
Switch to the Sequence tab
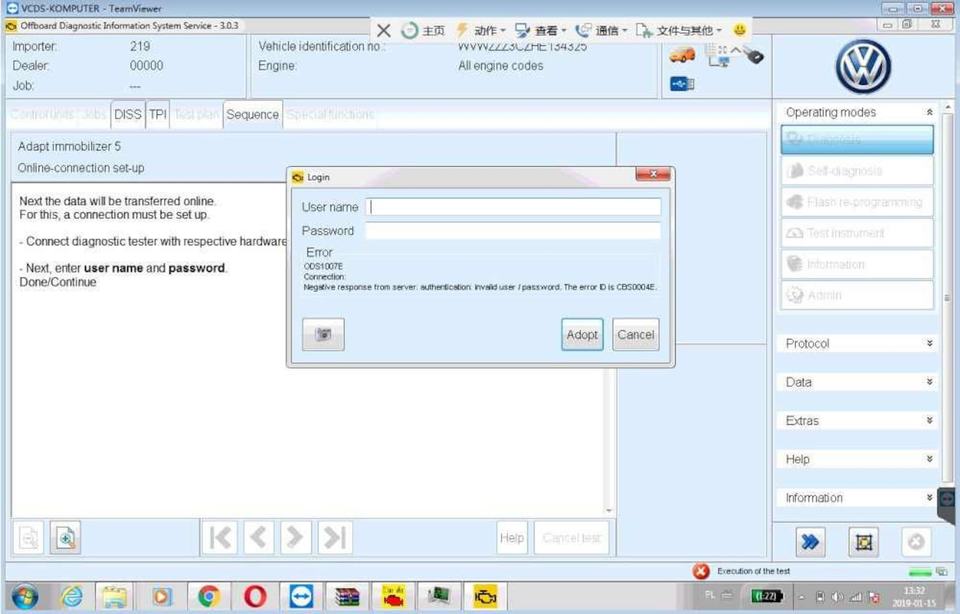[x=252, y=114]
